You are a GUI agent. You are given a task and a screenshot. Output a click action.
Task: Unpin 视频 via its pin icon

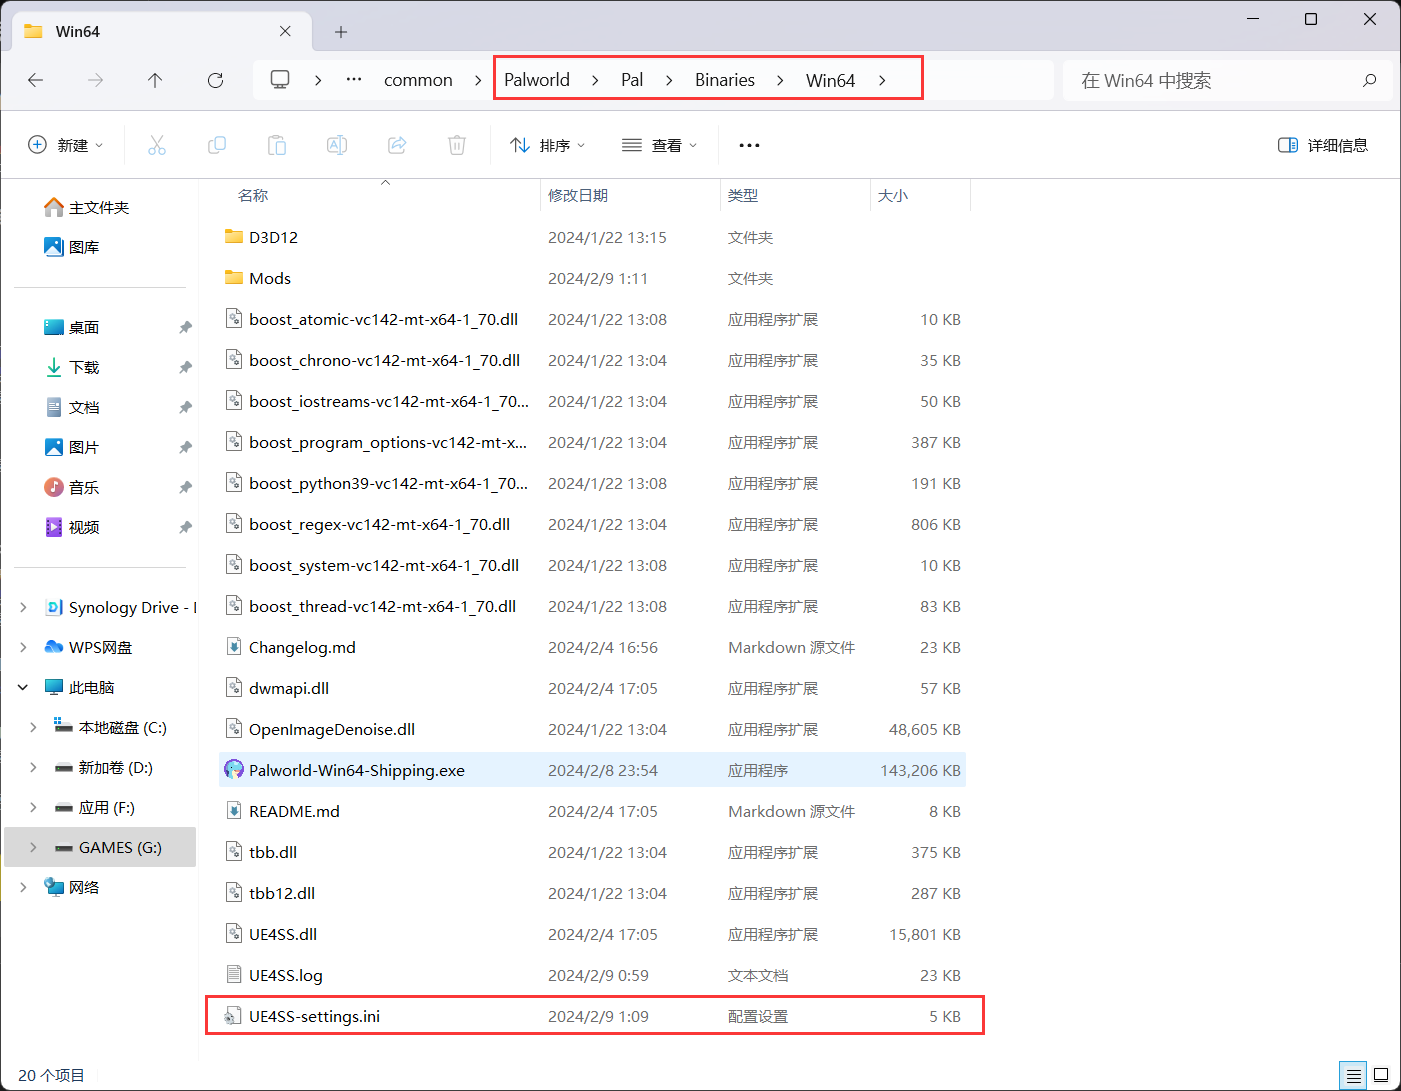coord(185,527)
